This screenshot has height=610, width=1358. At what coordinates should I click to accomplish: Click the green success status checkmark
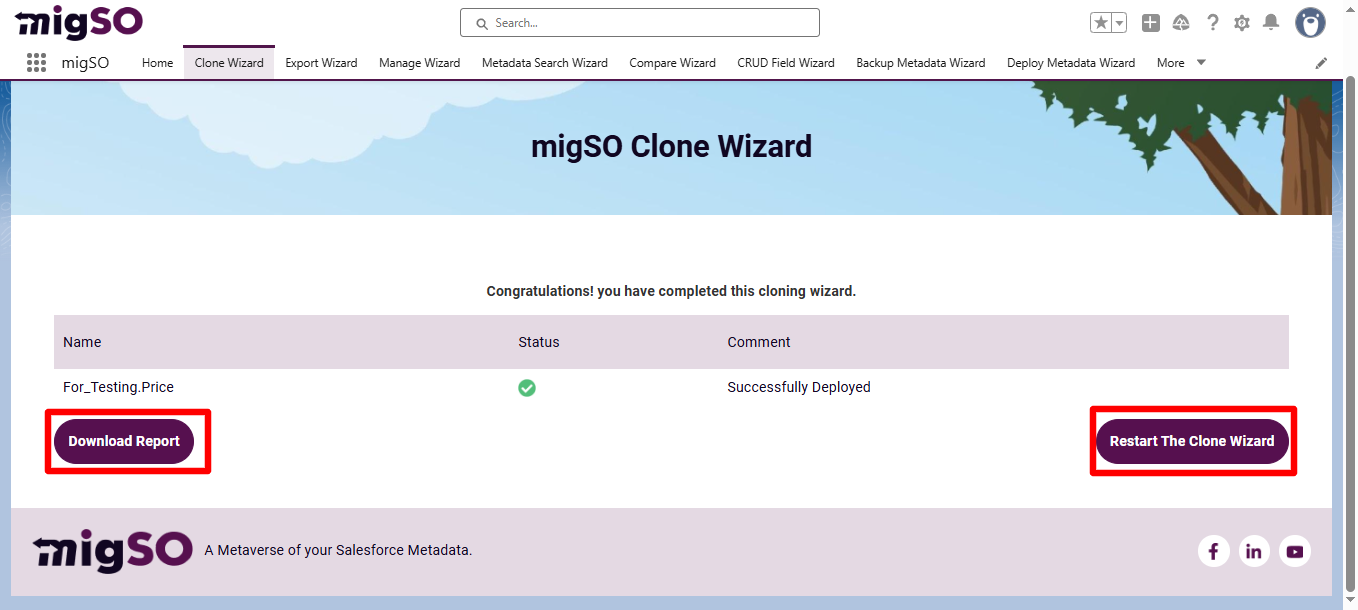pos(527,388)
